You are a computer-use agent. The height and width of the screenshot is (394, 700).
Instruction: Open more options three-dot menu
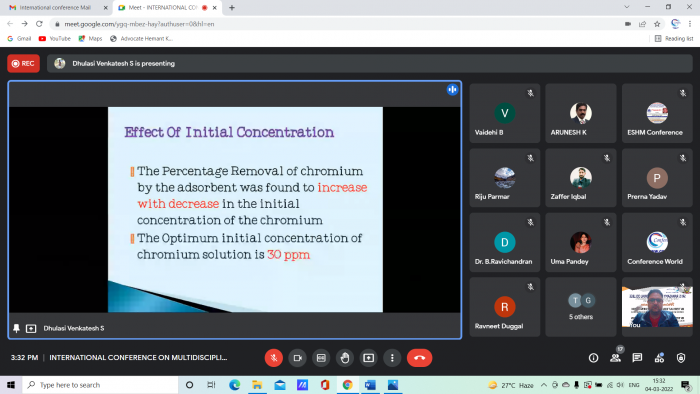[392, 358]
